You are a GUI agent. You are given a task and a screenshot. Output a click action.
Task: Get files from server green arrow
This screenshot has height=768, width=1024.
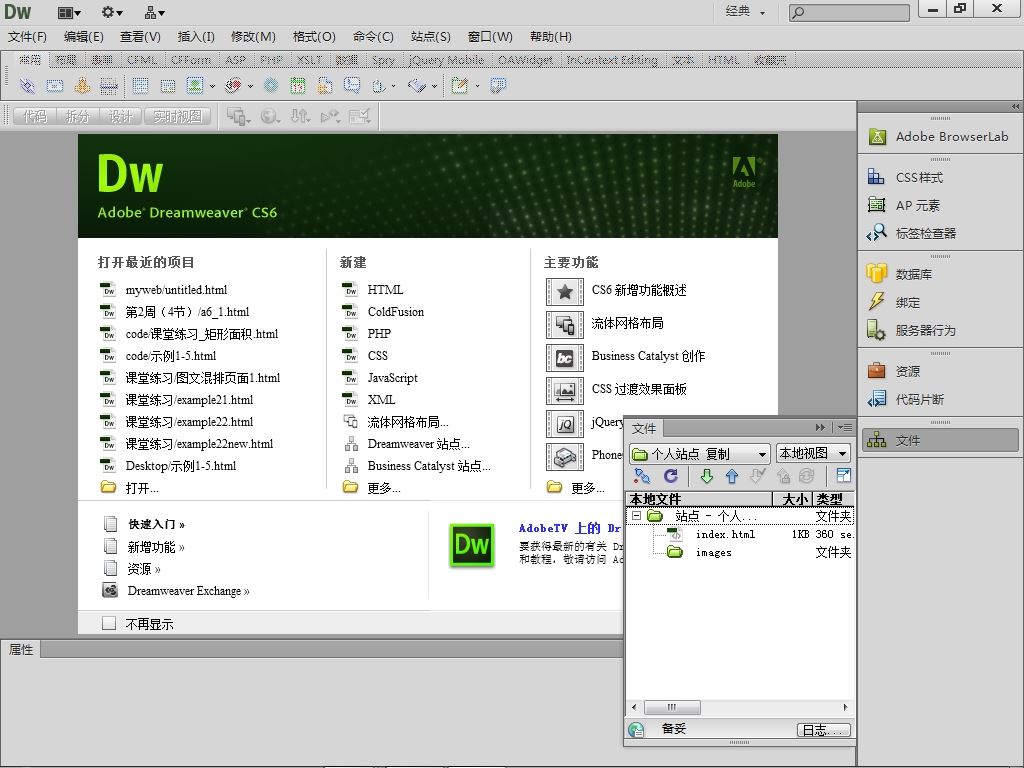point(707,476)
